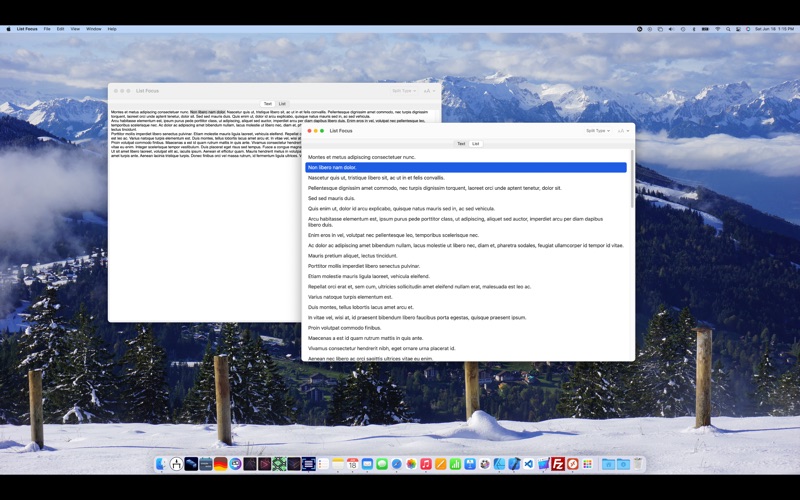The image size is (800, 500).
Task: Switch to Text tab in back window
Action: coord(267,104)
